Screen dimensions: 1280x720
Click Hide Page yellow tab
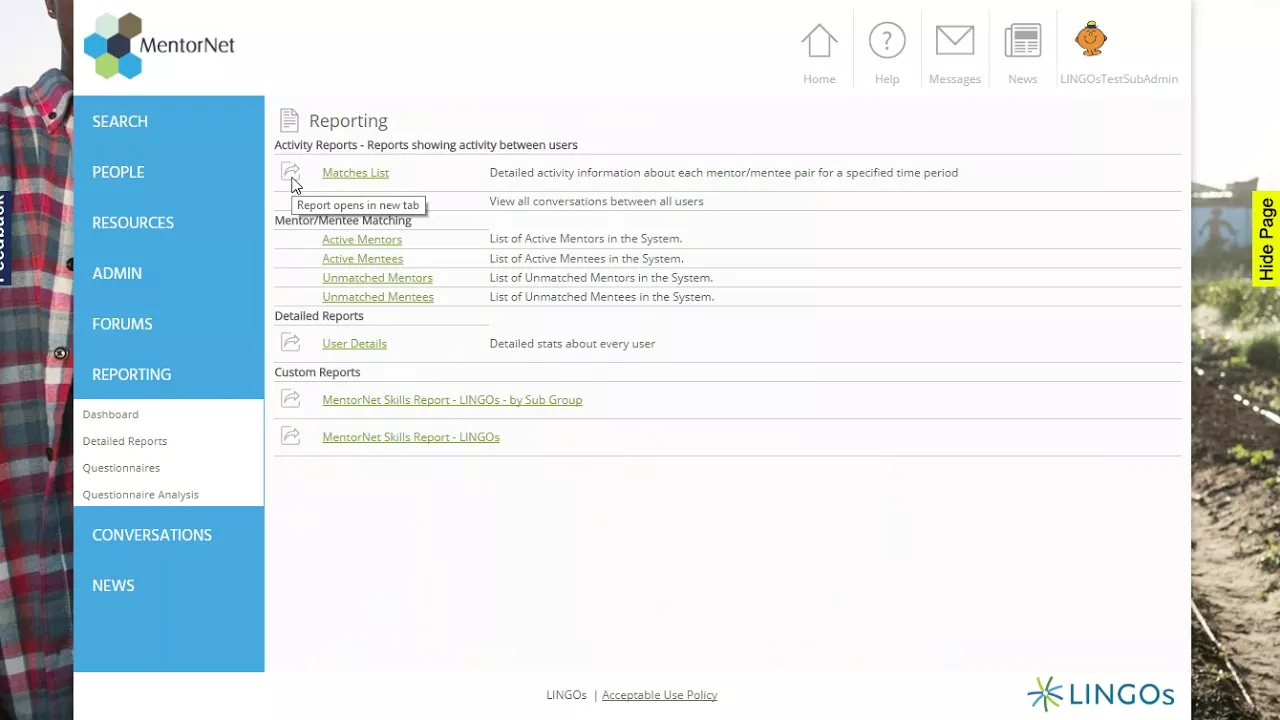click(x=1266, y=239)
